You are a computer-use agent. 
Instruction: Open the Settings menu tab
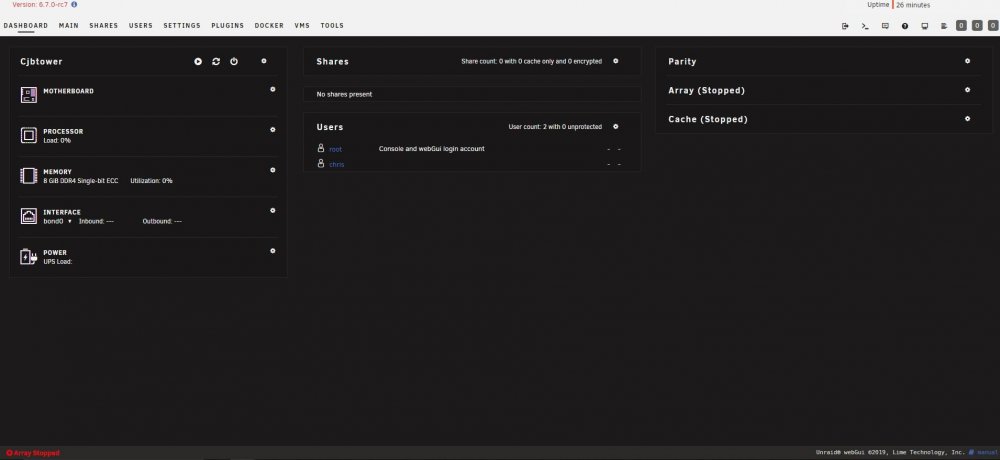pyautogui.click(x=182, y=26)
